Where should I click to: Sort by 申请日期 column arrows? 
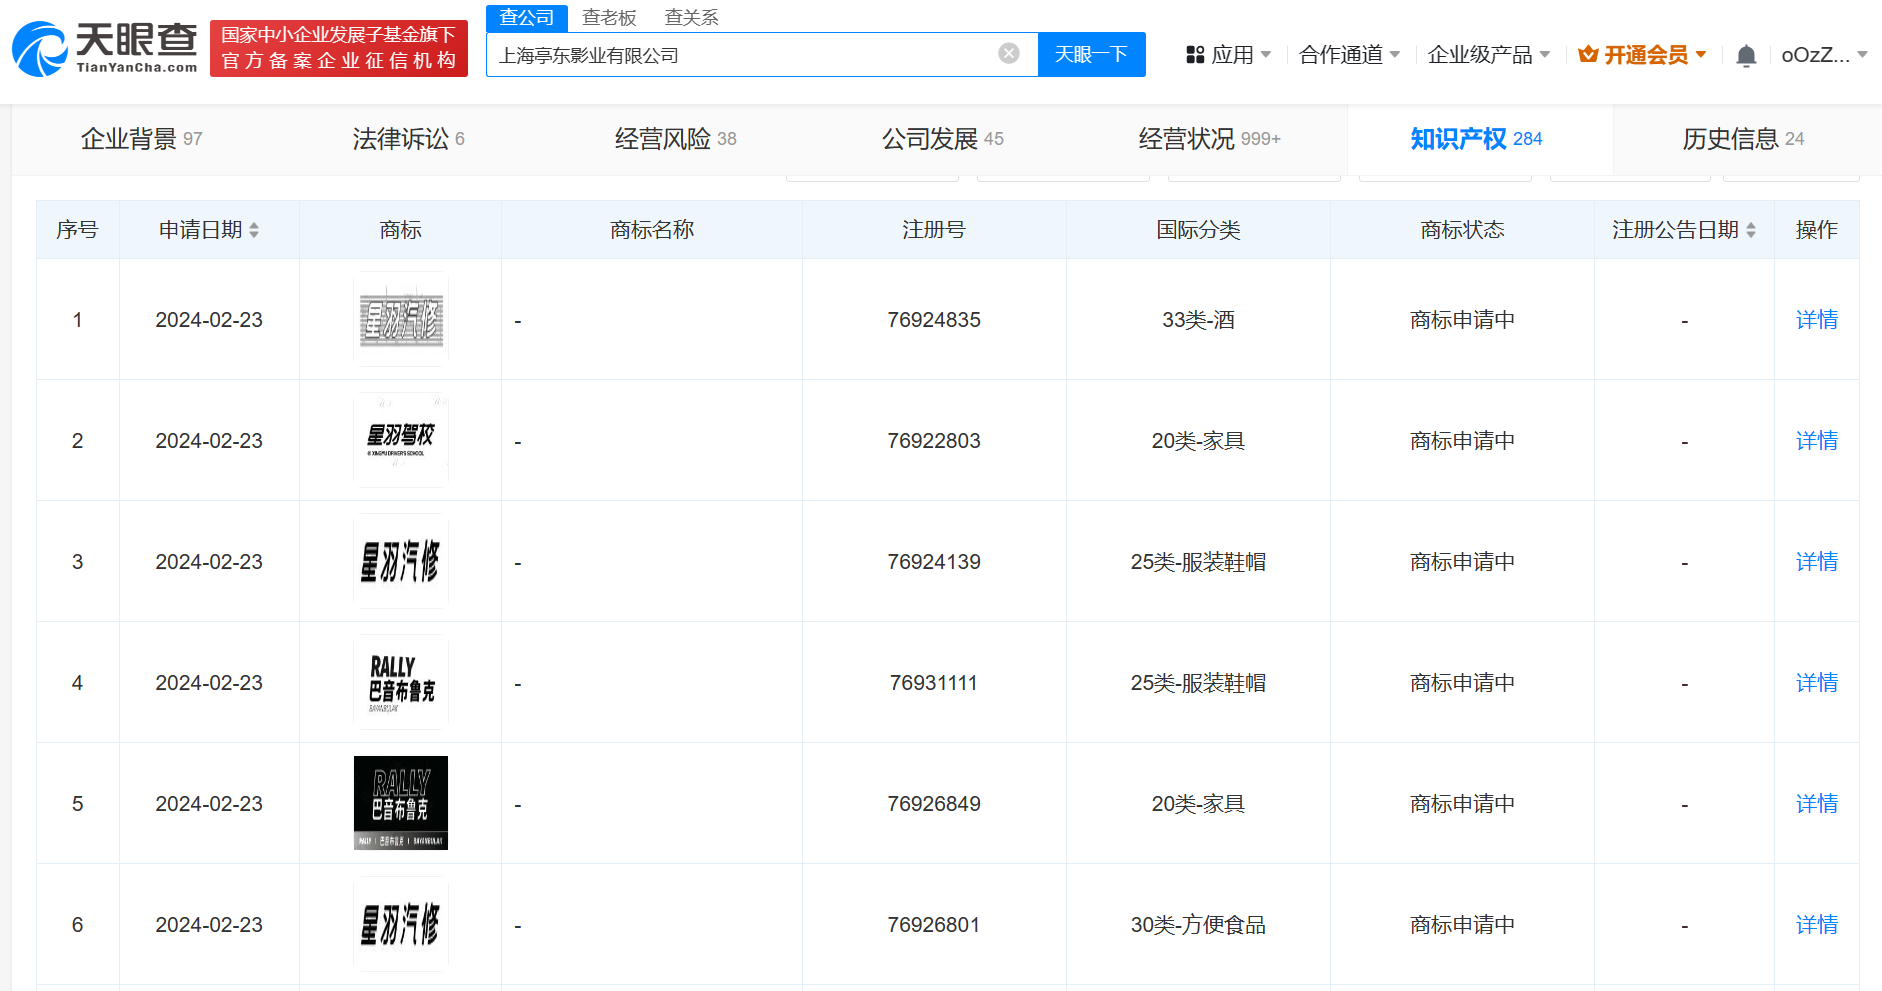pos(254,230)
